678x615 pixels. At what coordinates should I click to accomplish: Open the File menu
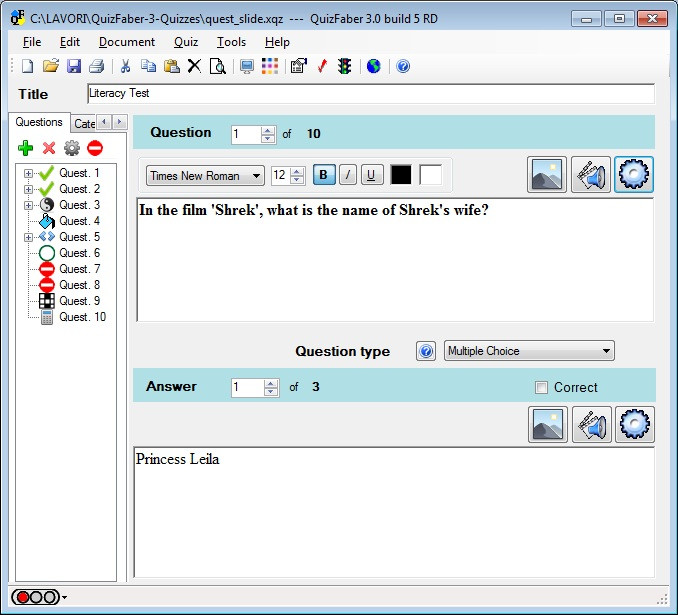coord(32,42)
